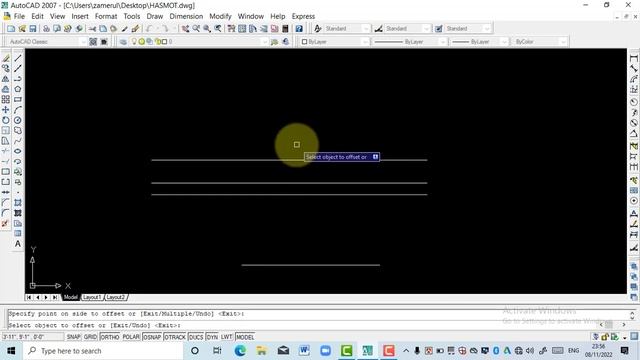Open the Express menu
This screenshot has width=640, height=360.
pyautogui.click(x=303, y=16)
